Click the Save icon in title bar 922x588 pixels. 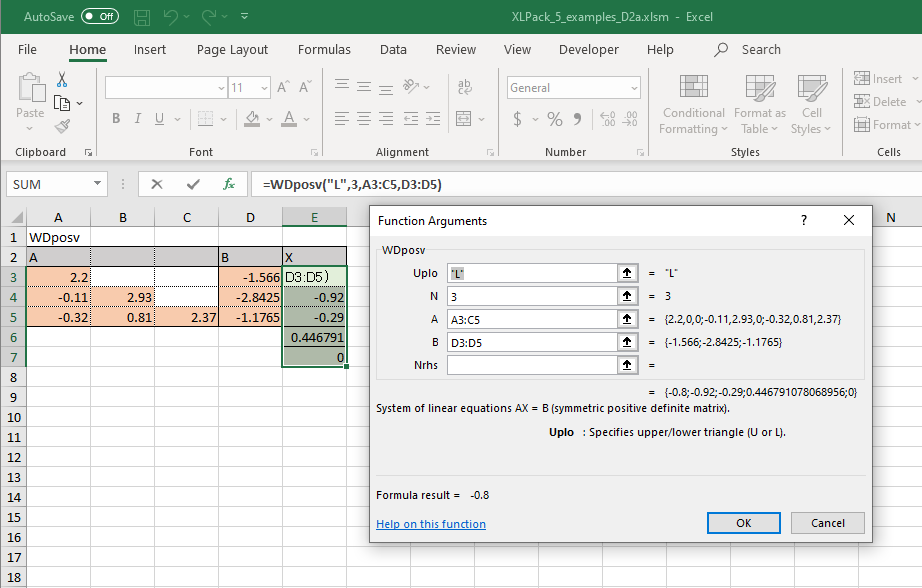coord(142,17)
